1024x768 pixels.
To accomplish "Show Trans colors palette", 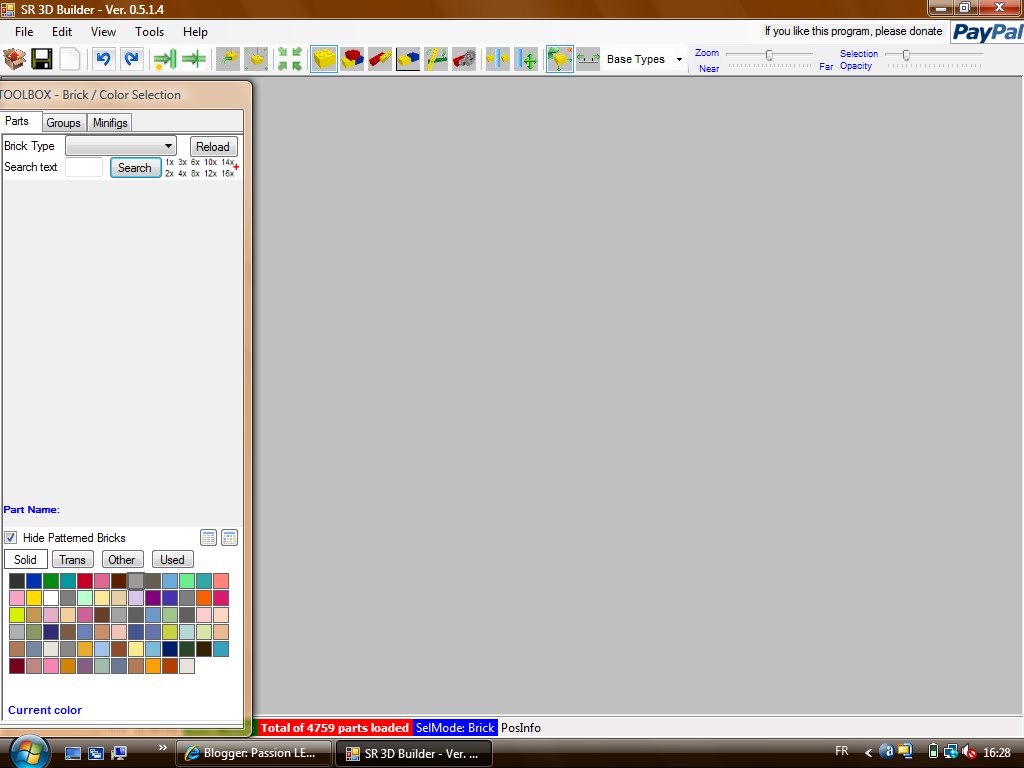I will [72, 560].
